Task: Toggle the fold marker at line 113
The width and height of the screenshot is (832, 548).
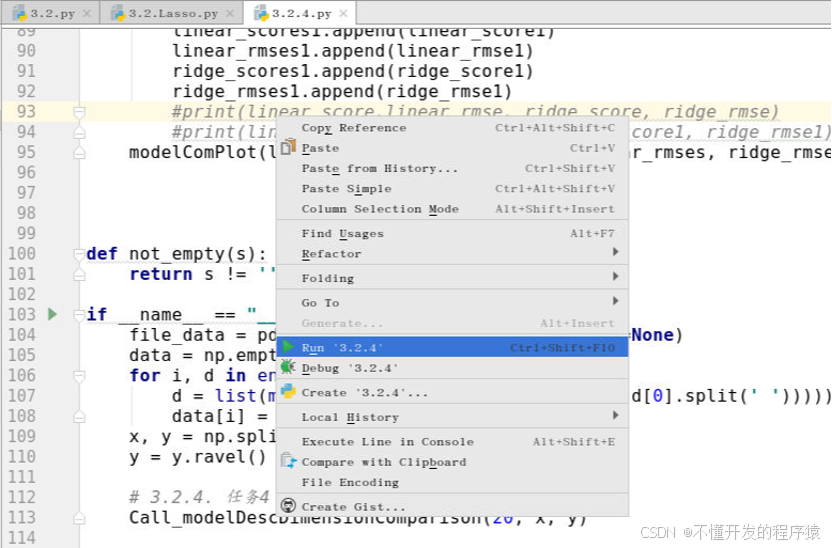Action: click(79, 518)
